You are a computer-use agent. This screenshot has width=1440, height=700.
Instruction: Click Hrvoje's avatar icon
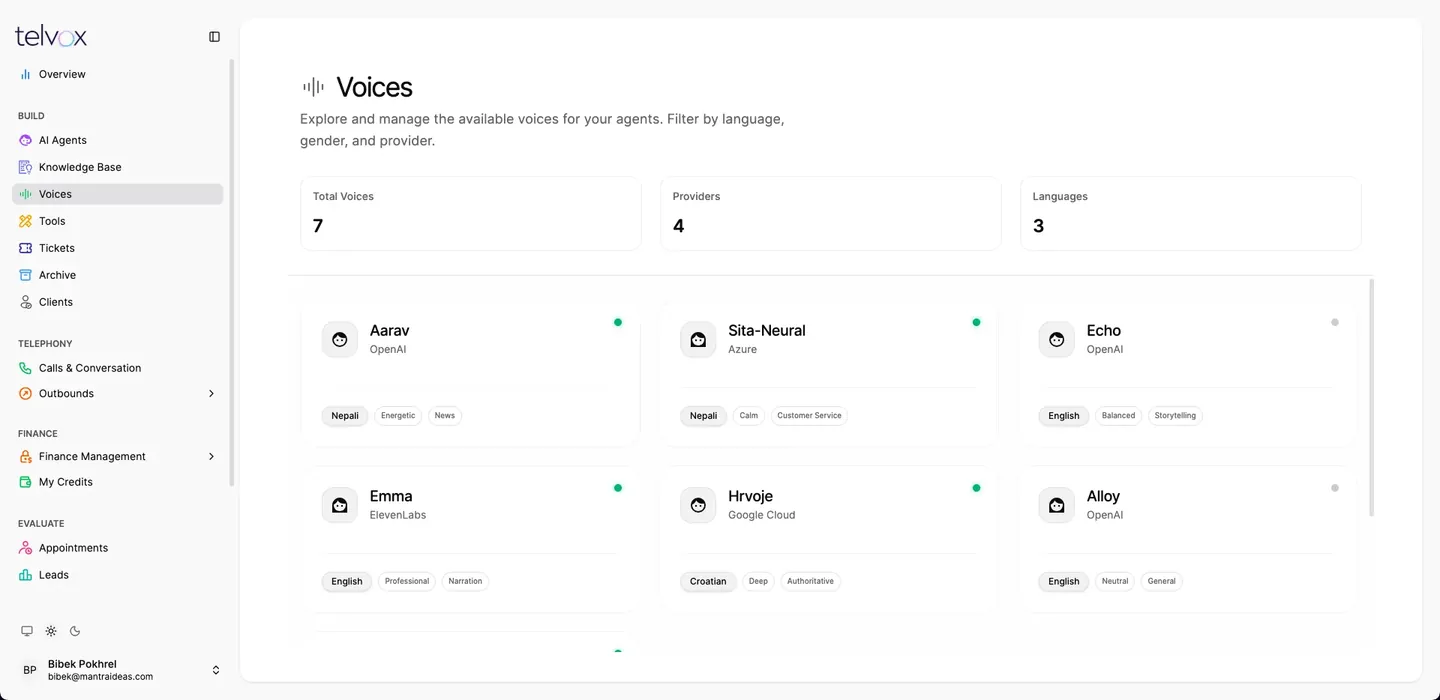698,506
